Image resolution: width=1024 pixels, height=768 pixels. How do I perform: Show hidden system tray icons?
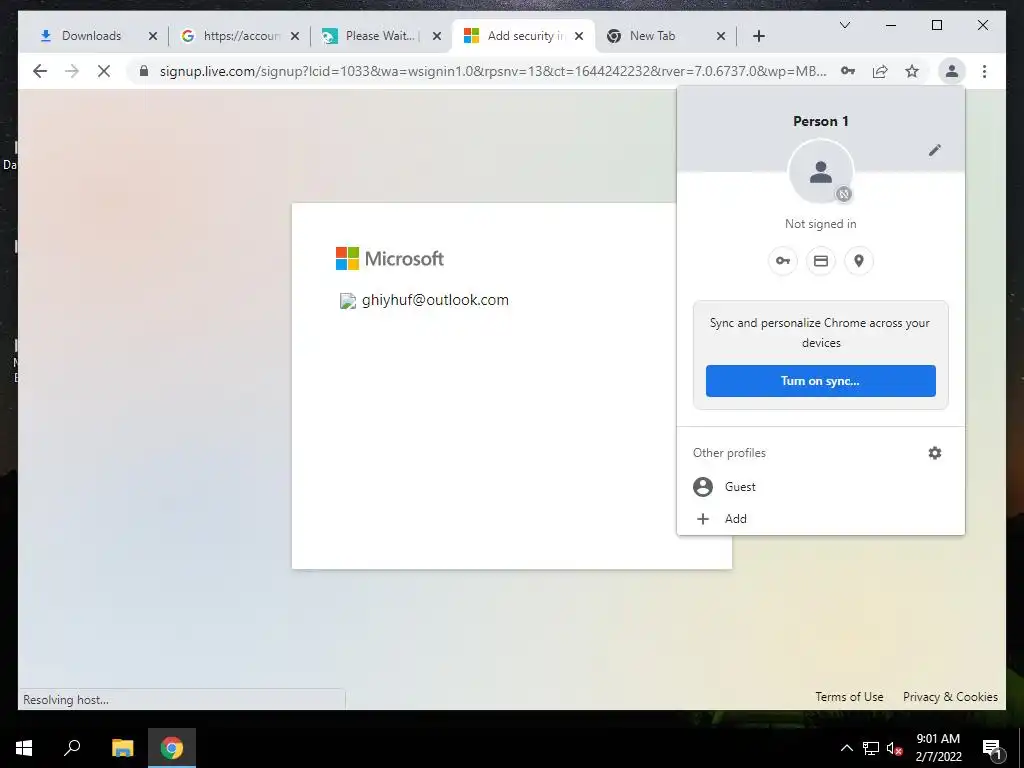846,748
